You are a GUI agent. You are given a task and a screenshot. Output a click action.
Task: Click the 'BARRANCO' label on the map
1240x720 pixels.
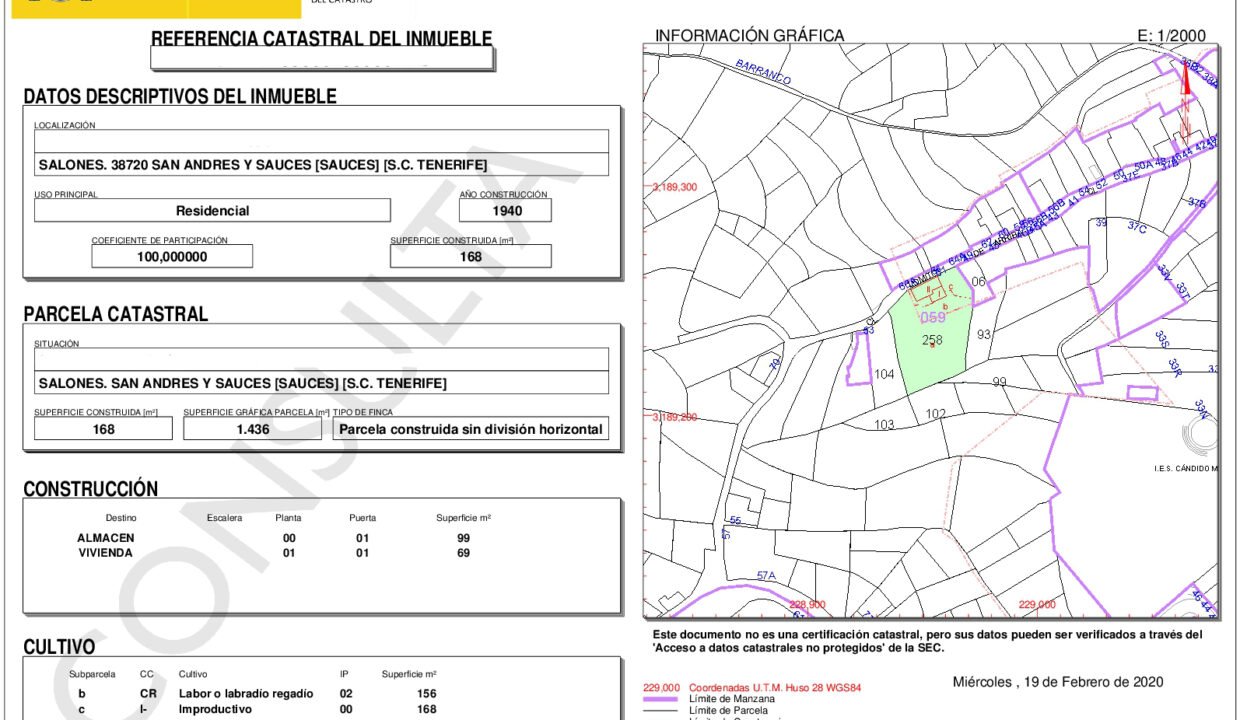(763, 72)
